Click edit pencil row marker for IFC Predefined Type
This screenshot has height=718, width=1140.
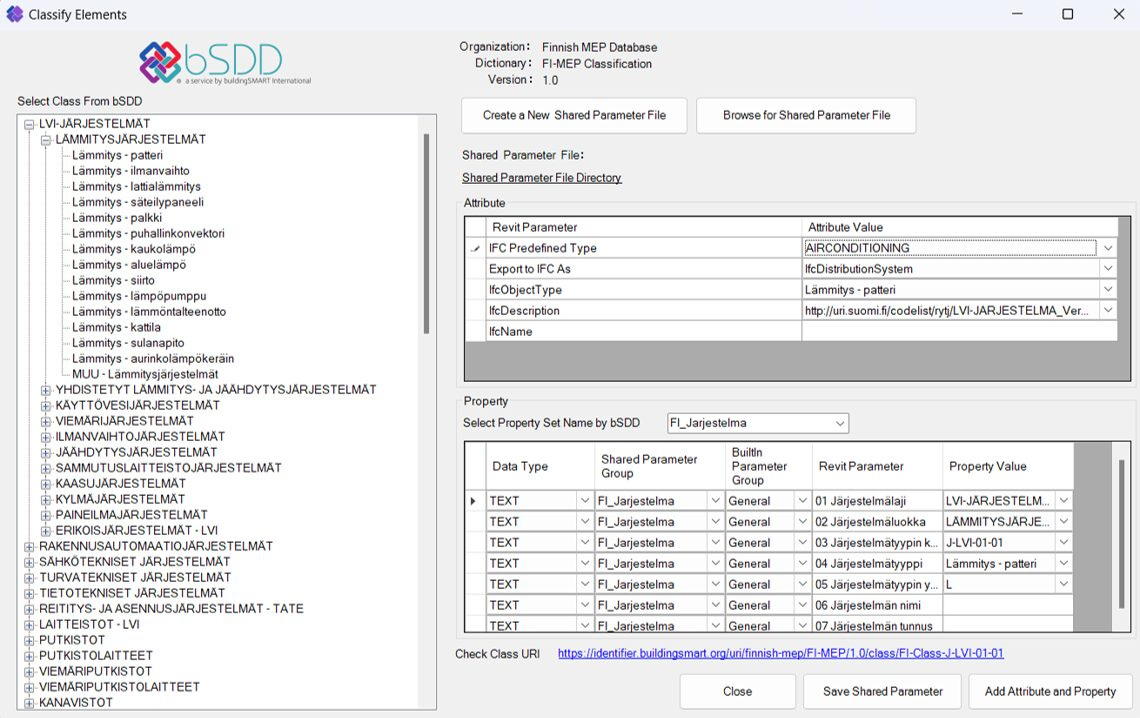tap(475, 249)
